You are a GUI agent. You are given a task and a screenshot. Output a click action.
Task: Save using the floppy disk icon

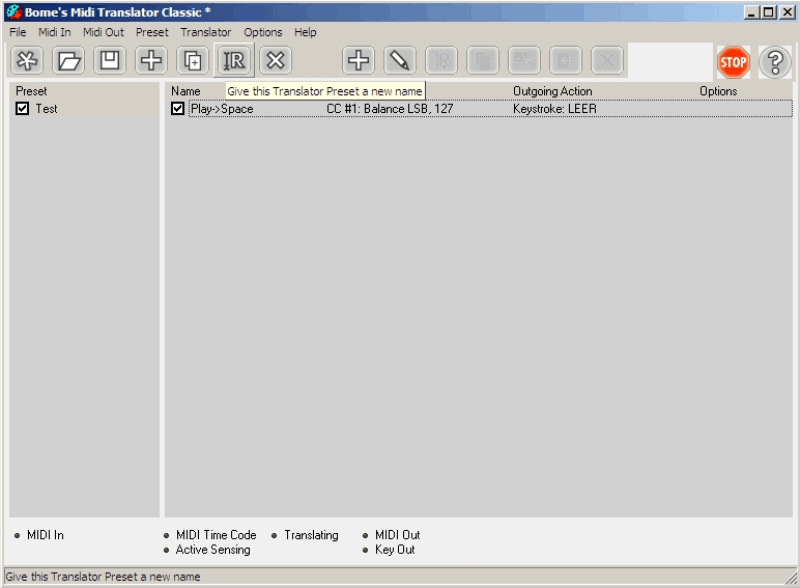110,61
